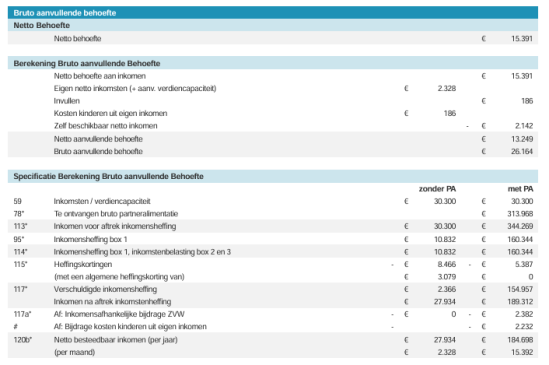Click the 'Inkomensheffing box 1' row label

pos(90,239)
